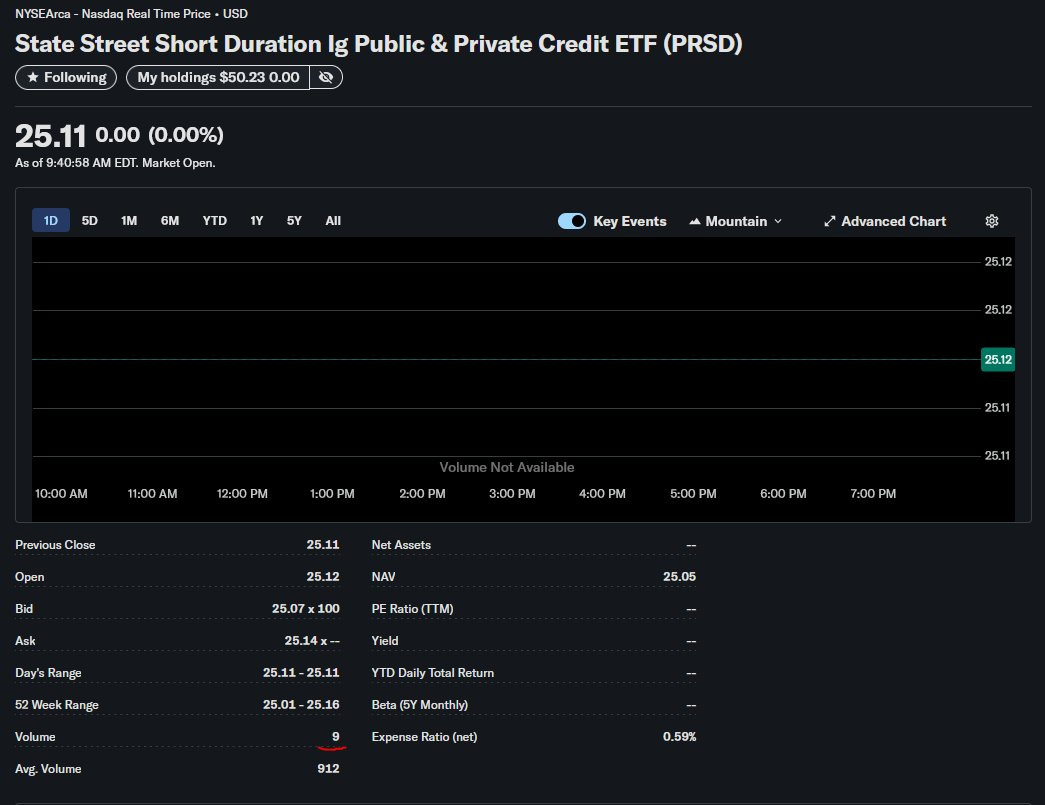Click the Open value 25.12
The image size is (1045, 805).
click(x=323, y=577)
